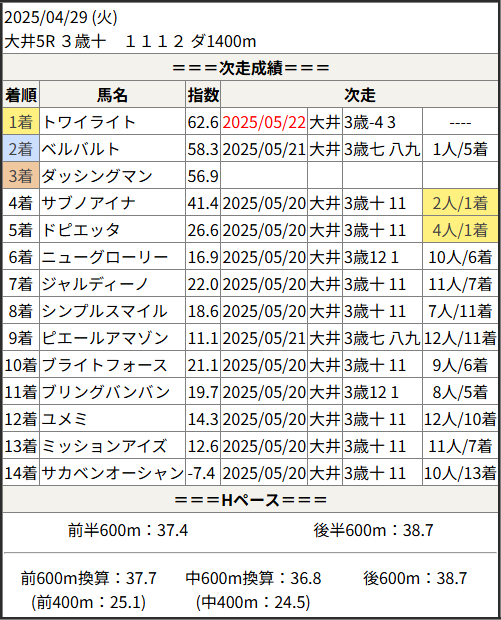Click the 着順 column header
The image size is (501, 620).
[21, 95]
